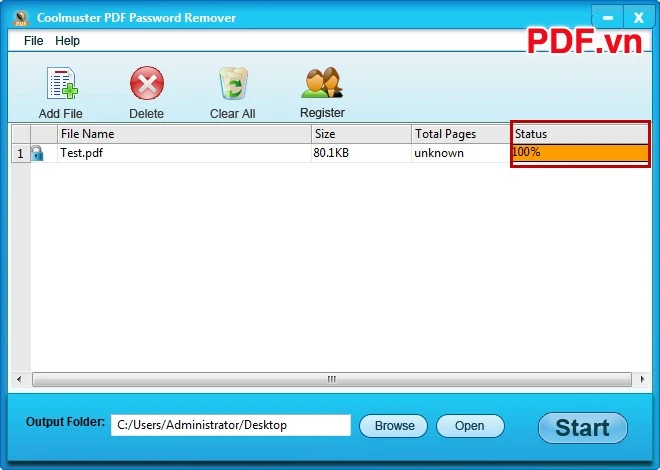Select the Test.pdf file name
The height and width of the screenshot is (470, 660).
tap(82, 153)
